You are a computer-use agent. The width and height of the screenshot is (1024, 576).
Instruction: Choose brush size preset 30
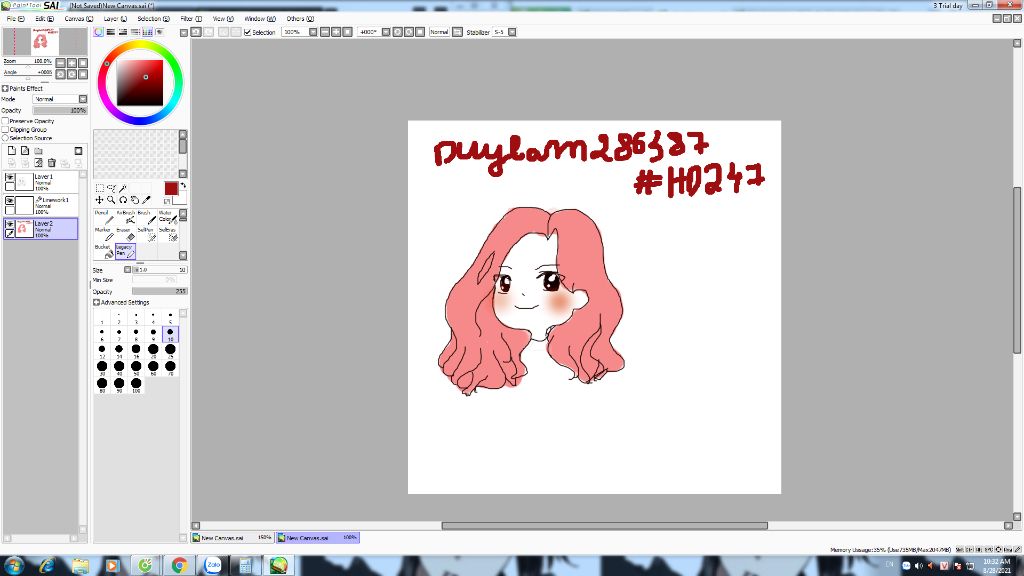(102, 368)
